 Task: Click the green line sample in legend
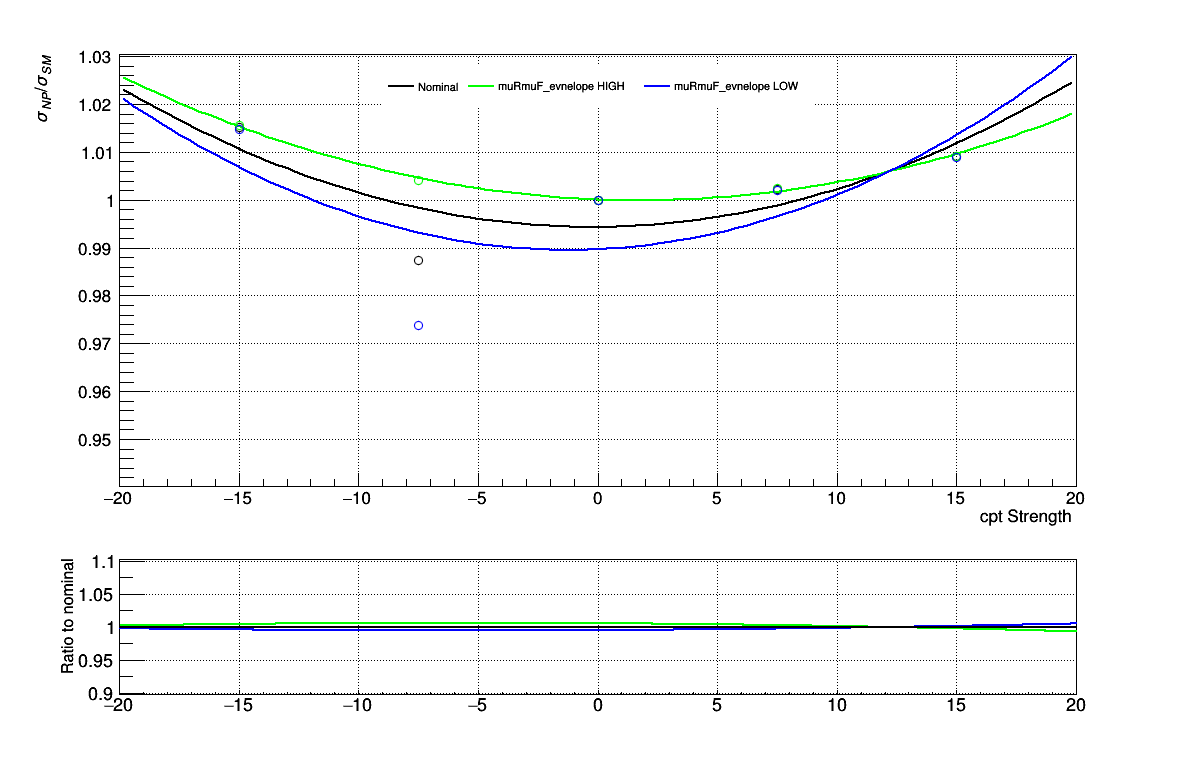[481, 86]
